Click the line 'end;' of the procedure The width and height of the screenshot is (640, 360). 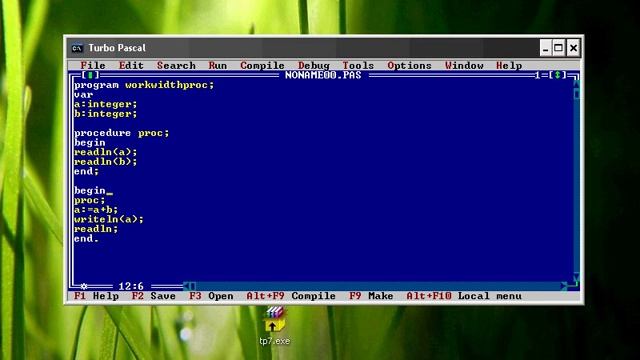pyautogui.click(x=87, y=171)
